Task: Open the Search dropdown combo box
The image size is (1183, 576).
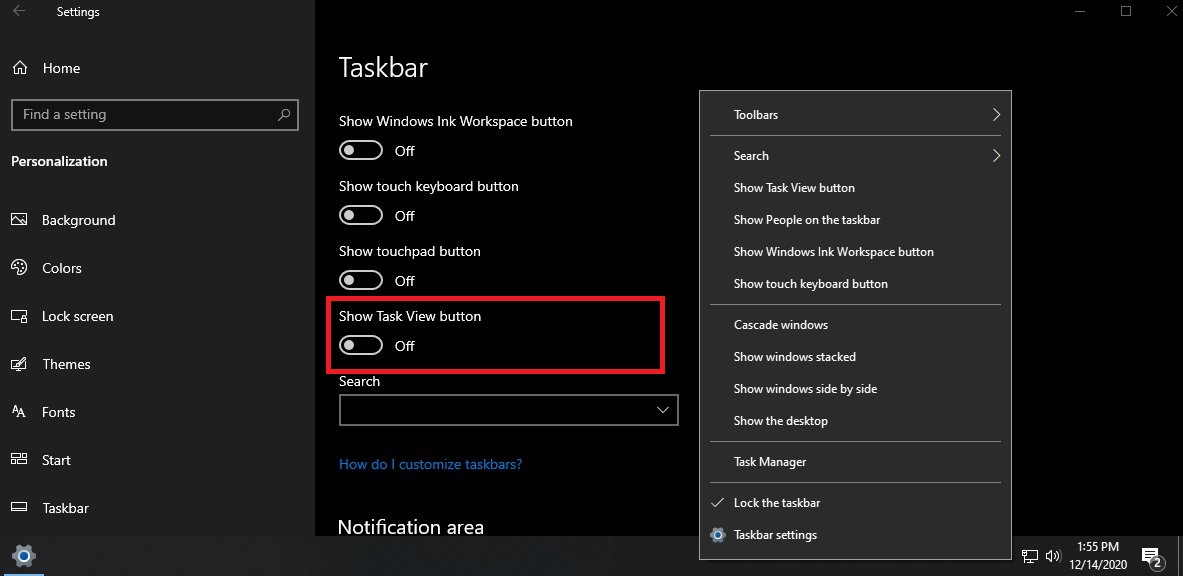Action: (x=509, y=410)
